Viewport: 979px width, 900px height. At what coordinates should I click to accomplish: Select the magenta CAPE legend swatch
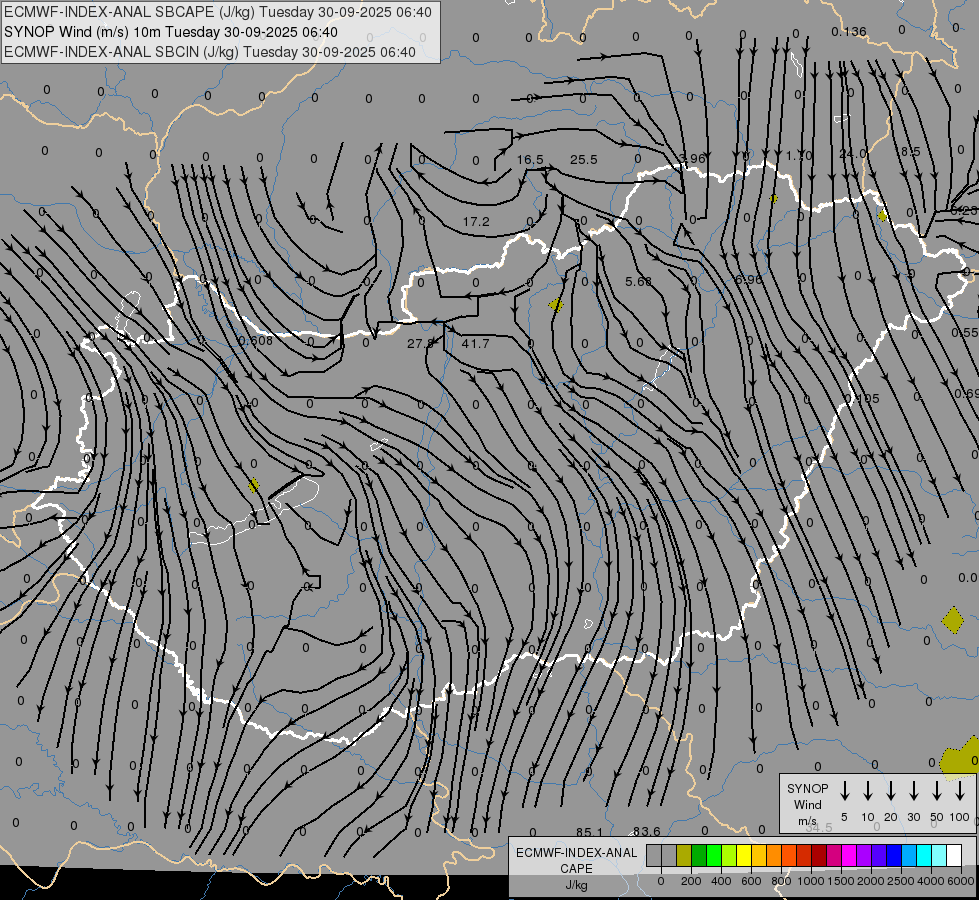pos(849,856)
